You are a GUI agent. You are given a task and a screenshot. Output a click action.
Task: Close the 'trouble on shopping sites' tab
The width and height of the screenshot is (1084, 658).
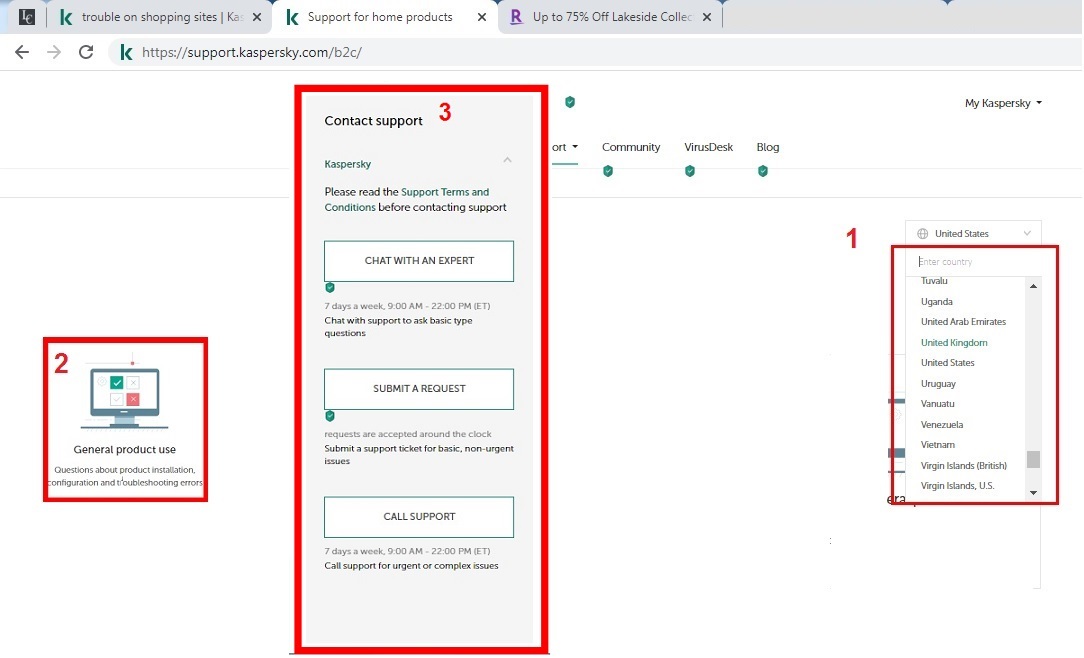click(257, 17)
